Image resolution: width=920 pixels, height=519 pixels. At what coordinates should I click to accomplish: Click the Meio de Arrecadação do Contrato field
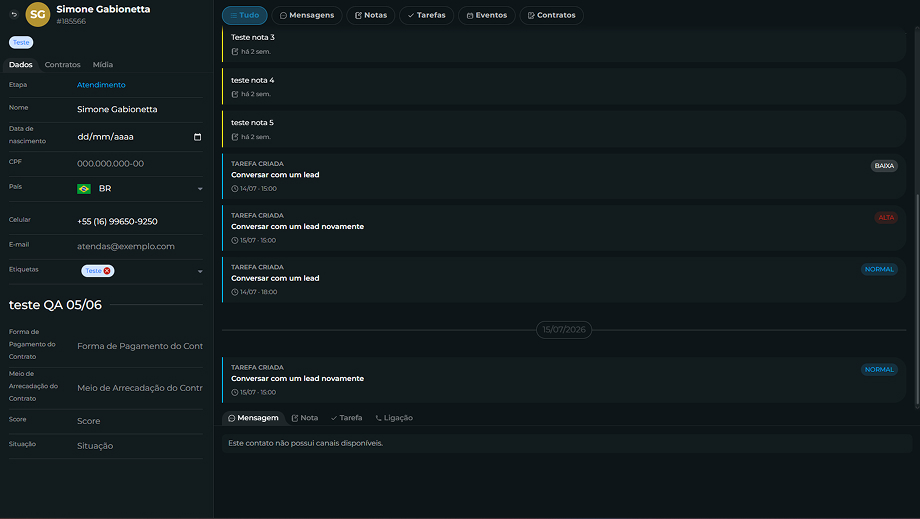[140, 388]
